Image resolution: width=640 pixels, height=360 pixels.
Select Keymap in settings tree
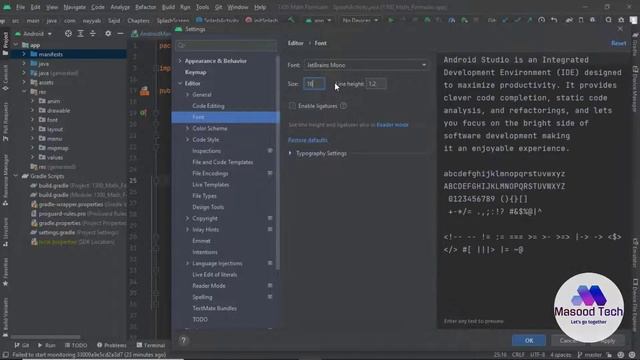[196, 72]
